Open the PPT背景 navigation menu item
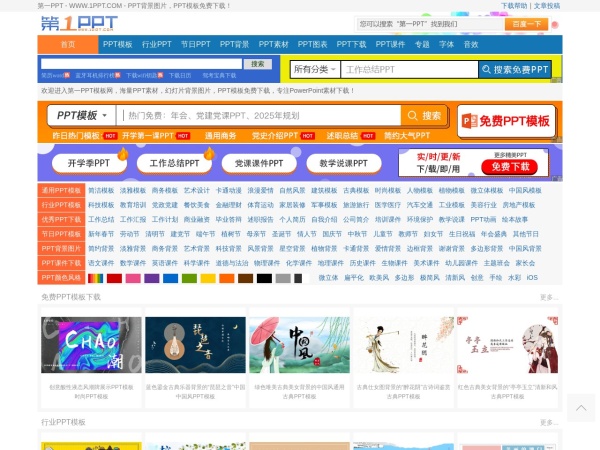Screen dimensions: 600x450 click(234, 44)
